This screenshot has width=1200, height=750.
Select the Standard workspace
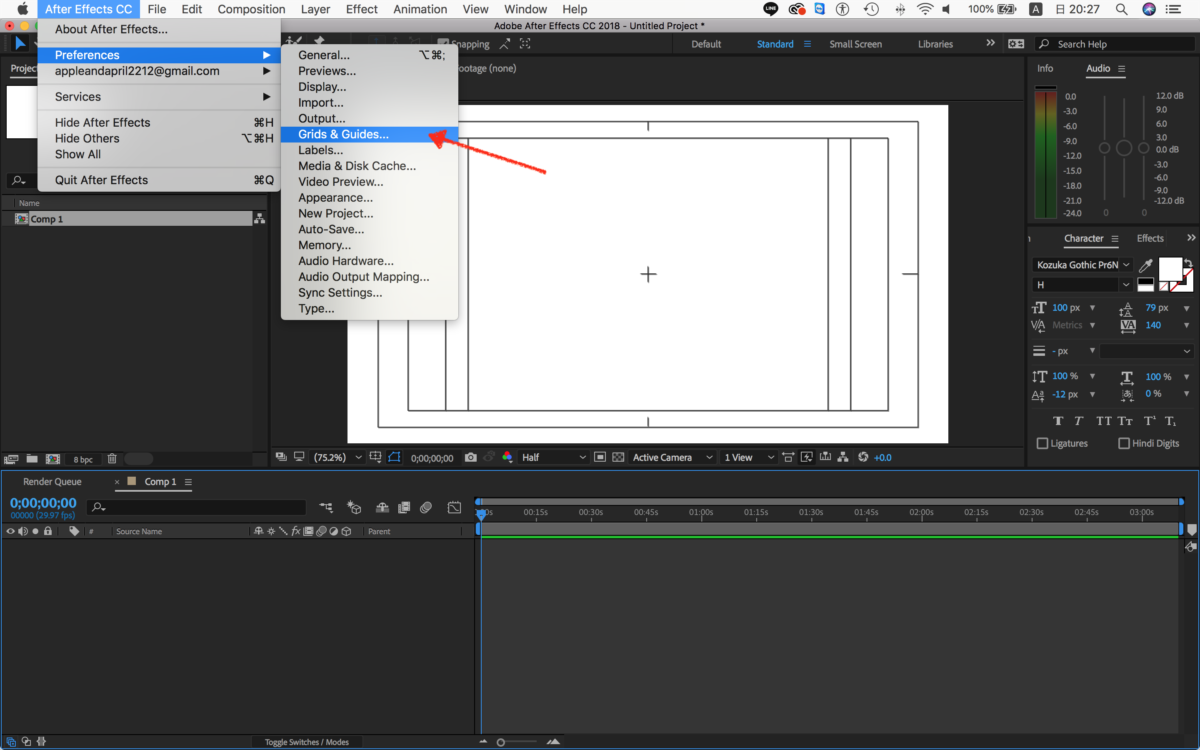775,44
